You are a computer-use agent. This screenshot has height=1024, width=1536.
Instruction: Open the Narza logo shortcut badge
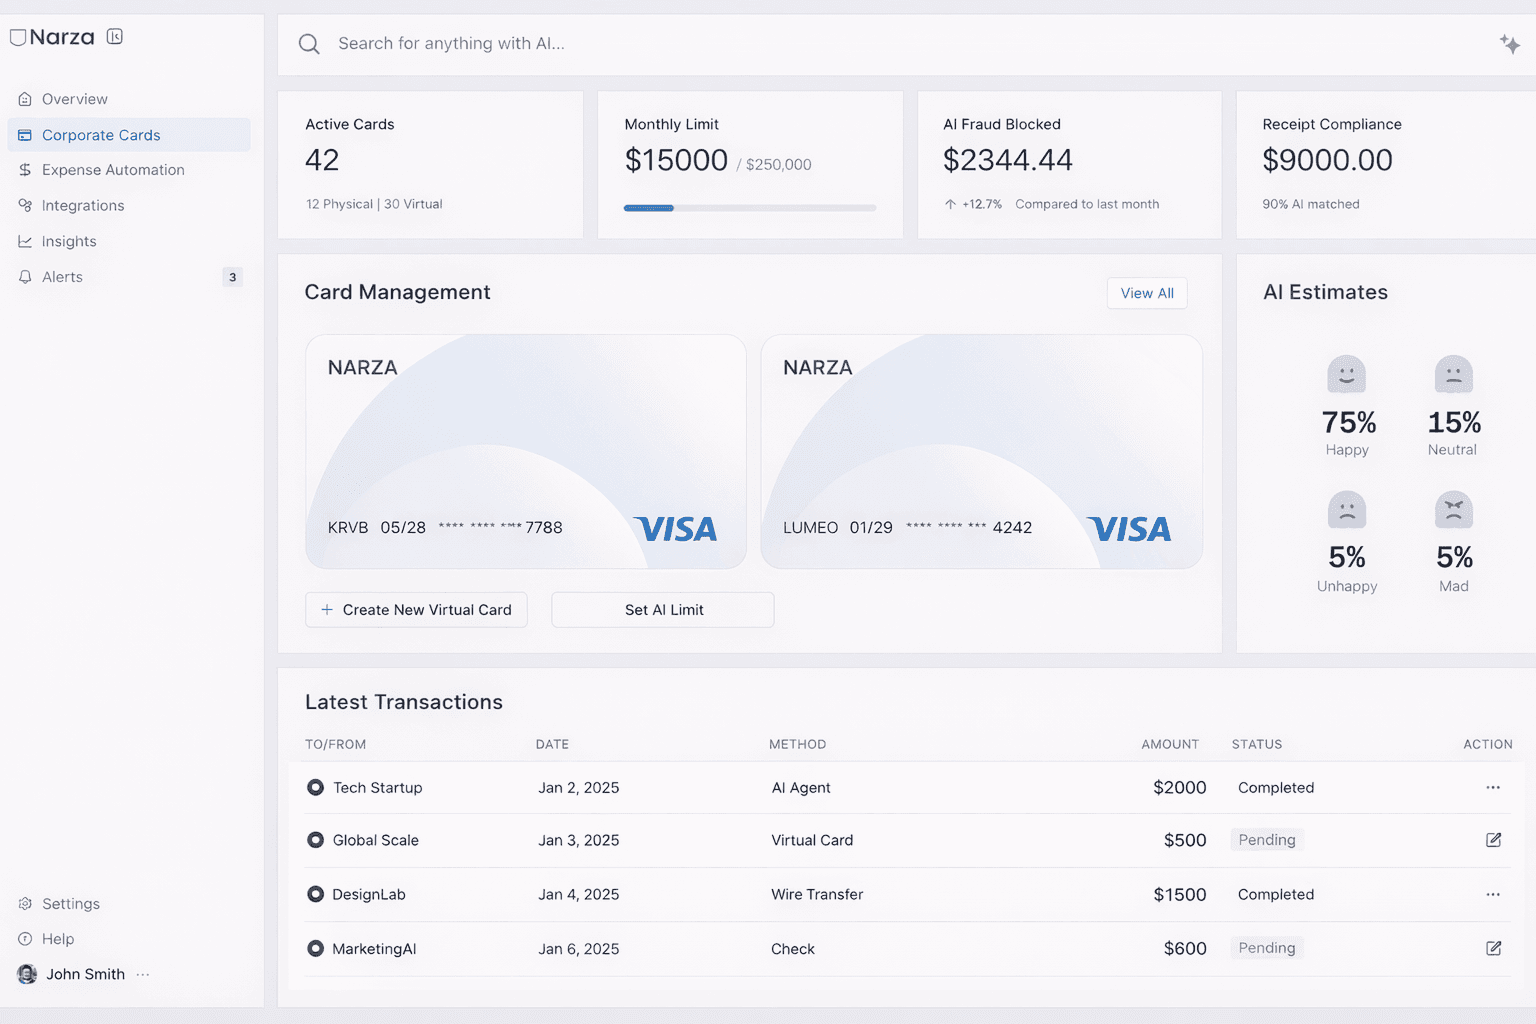tap(115, 36)
